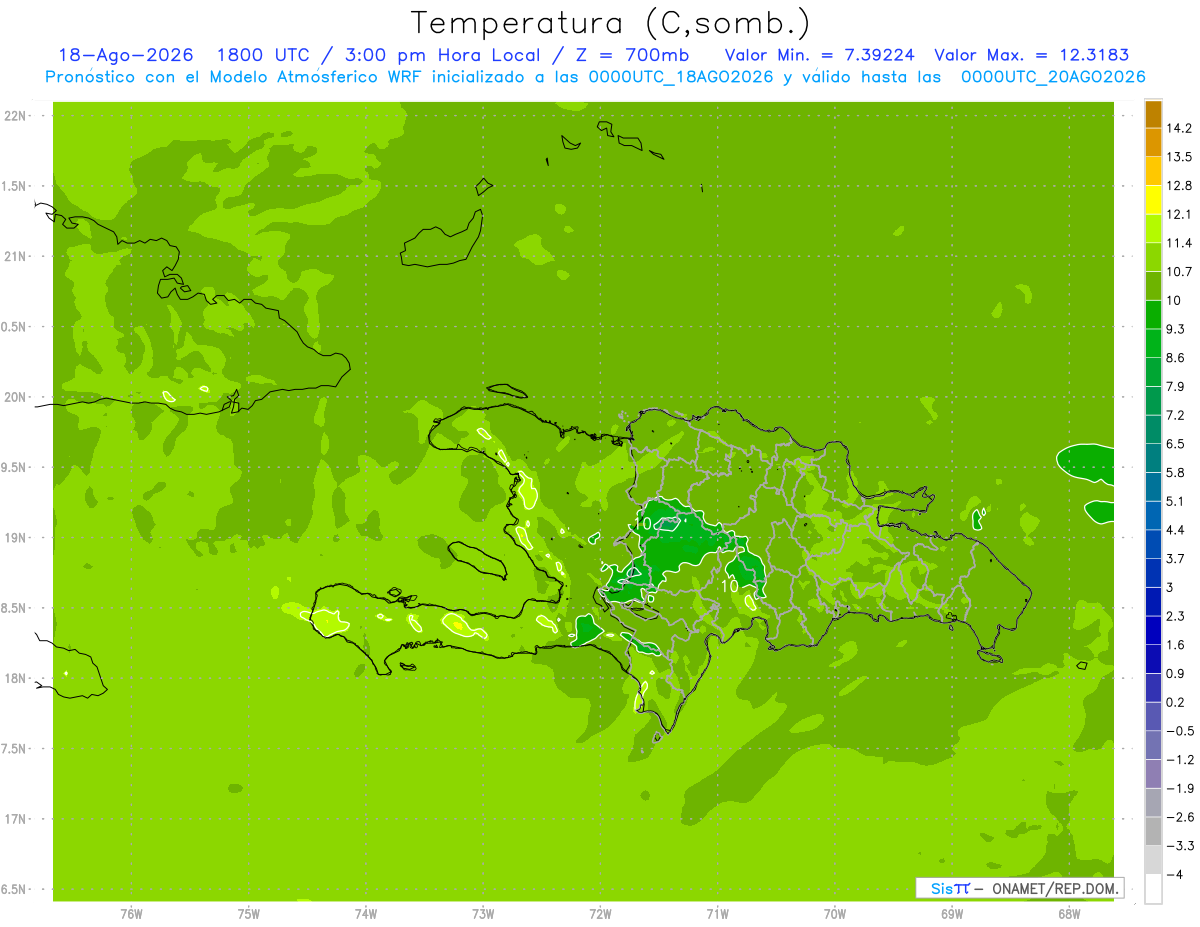Click the "Valor Min. = 7.39224" value
This screenshot has width=1200, height=927.
(818, 55)
